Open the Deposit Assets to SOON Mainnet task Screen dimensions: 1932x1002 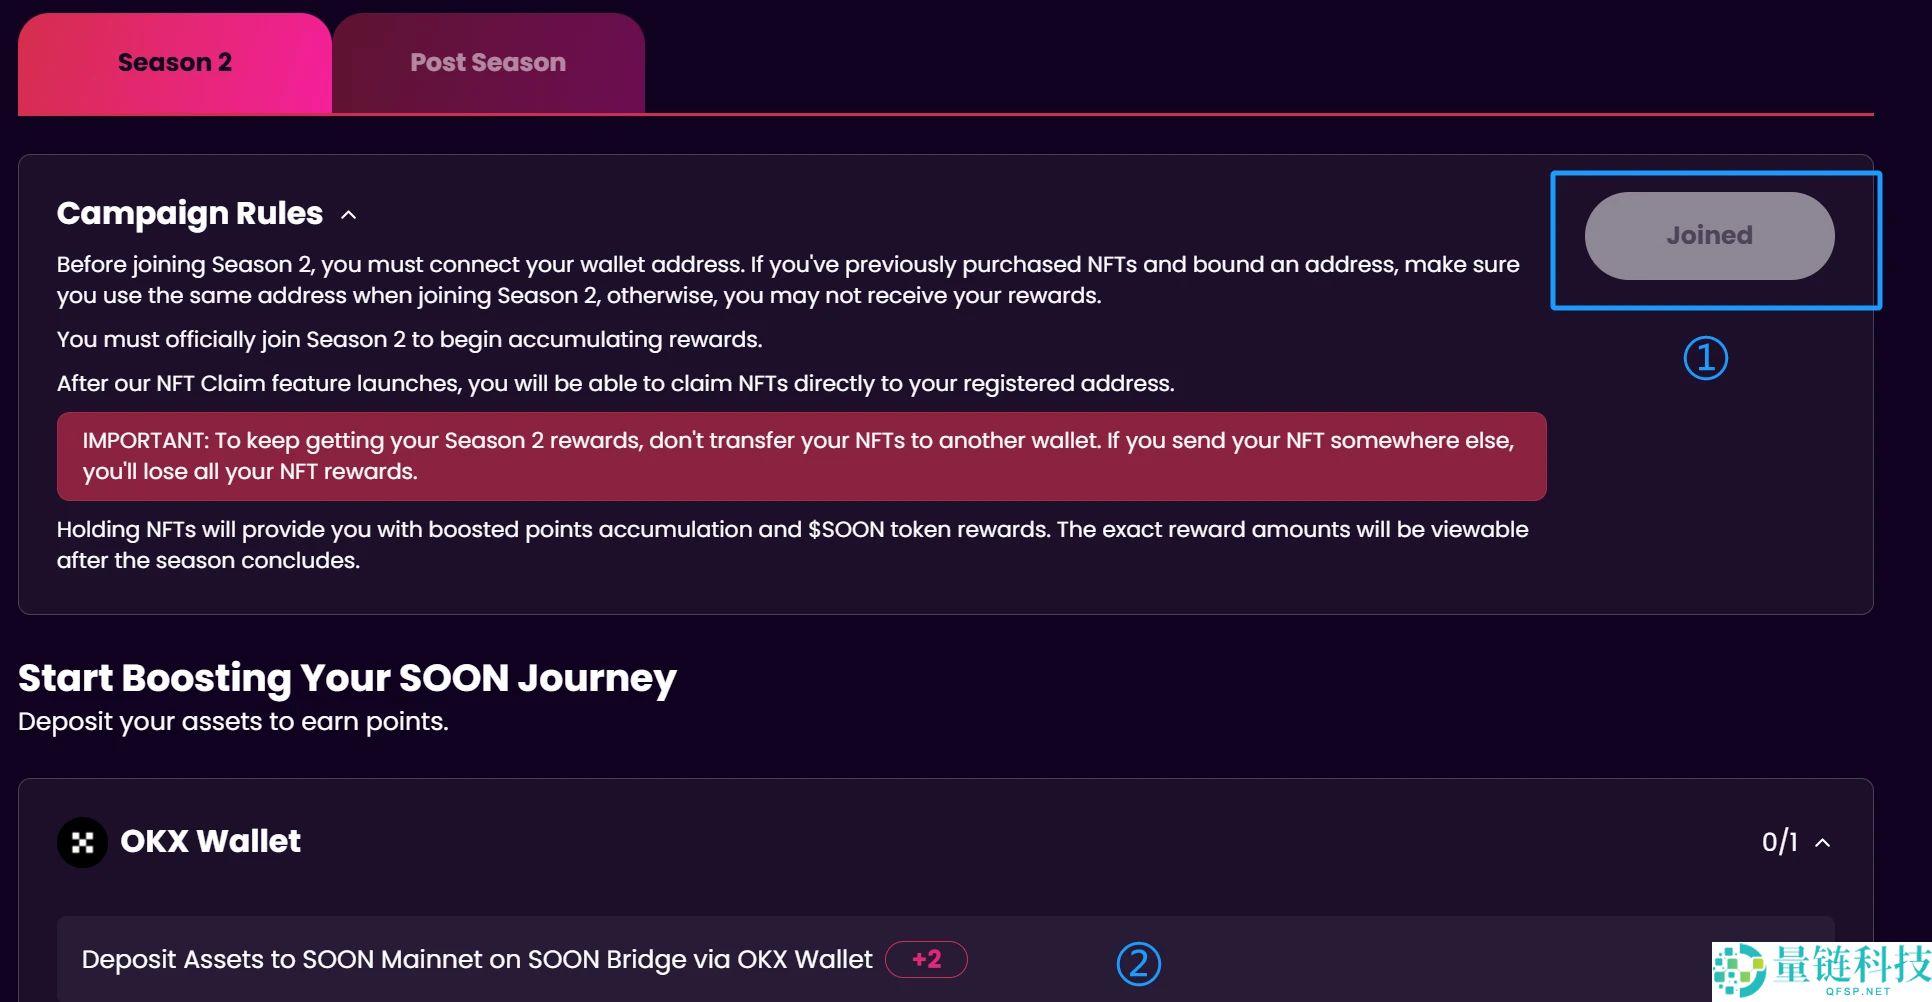477,960
